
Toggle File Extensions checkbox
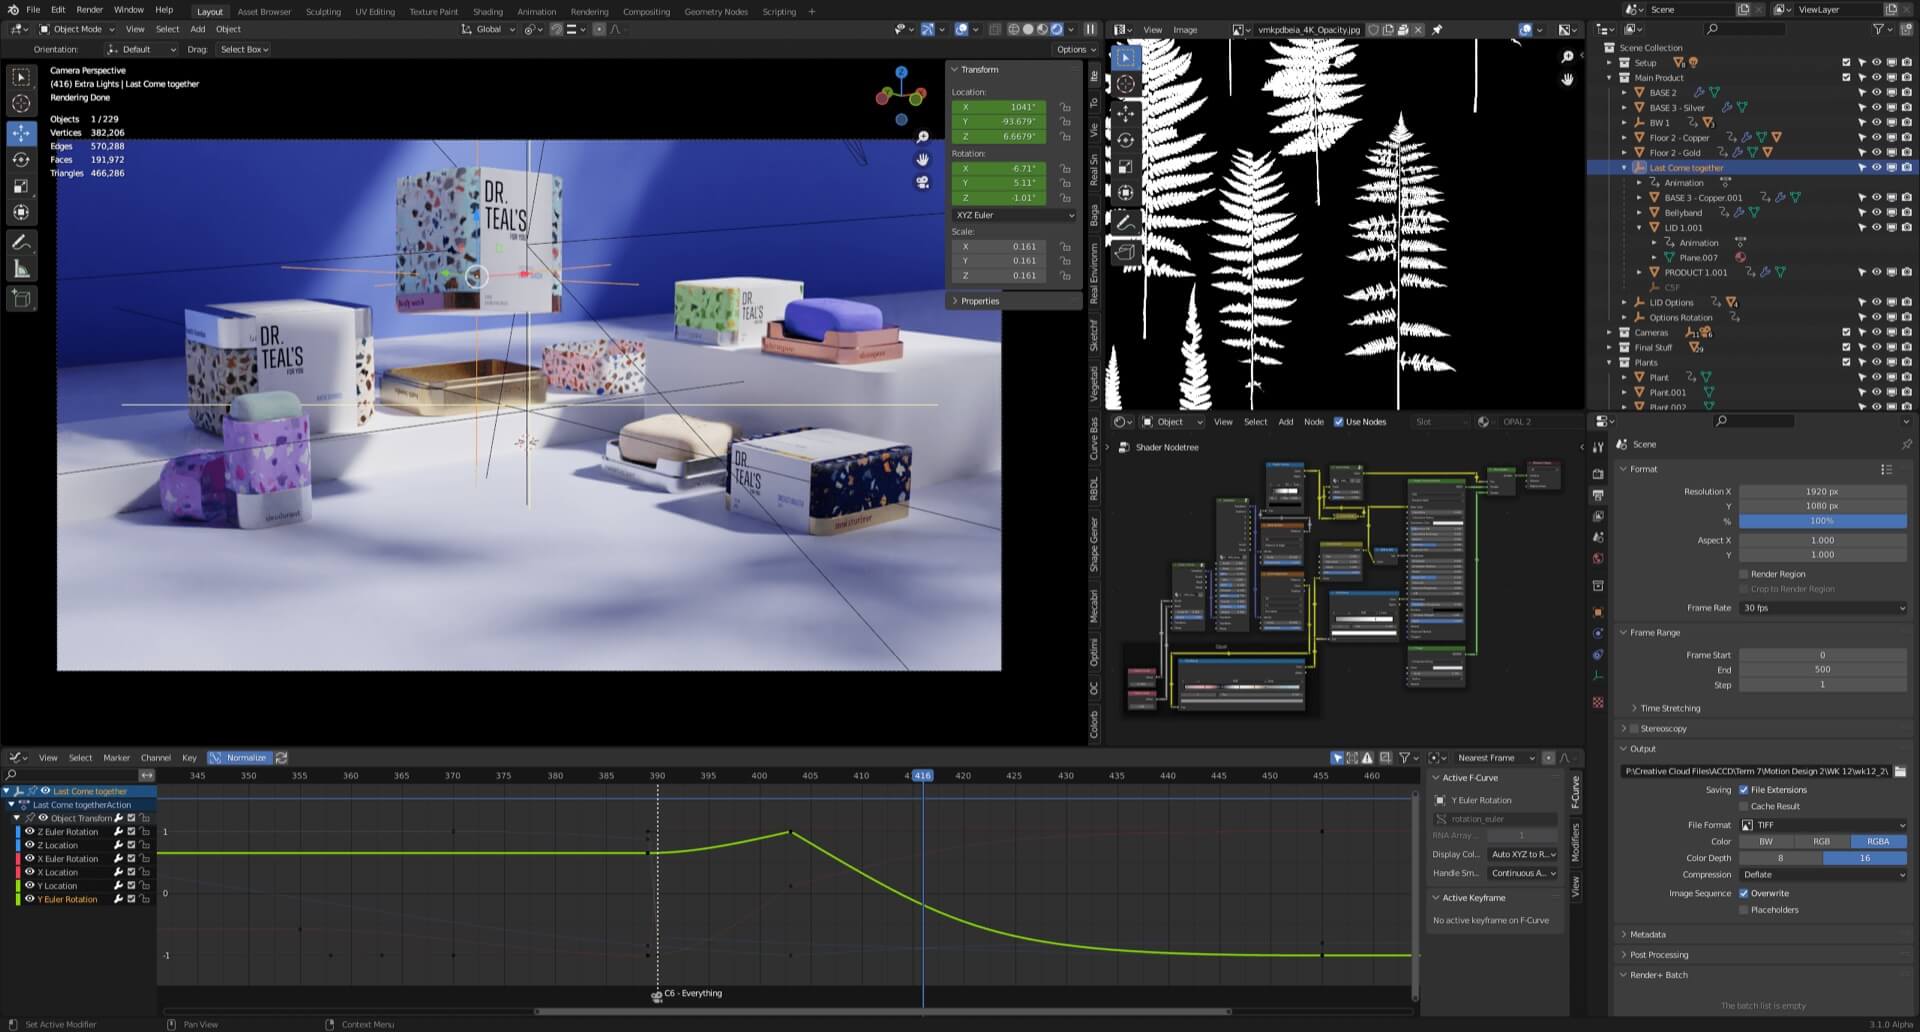1744,790
